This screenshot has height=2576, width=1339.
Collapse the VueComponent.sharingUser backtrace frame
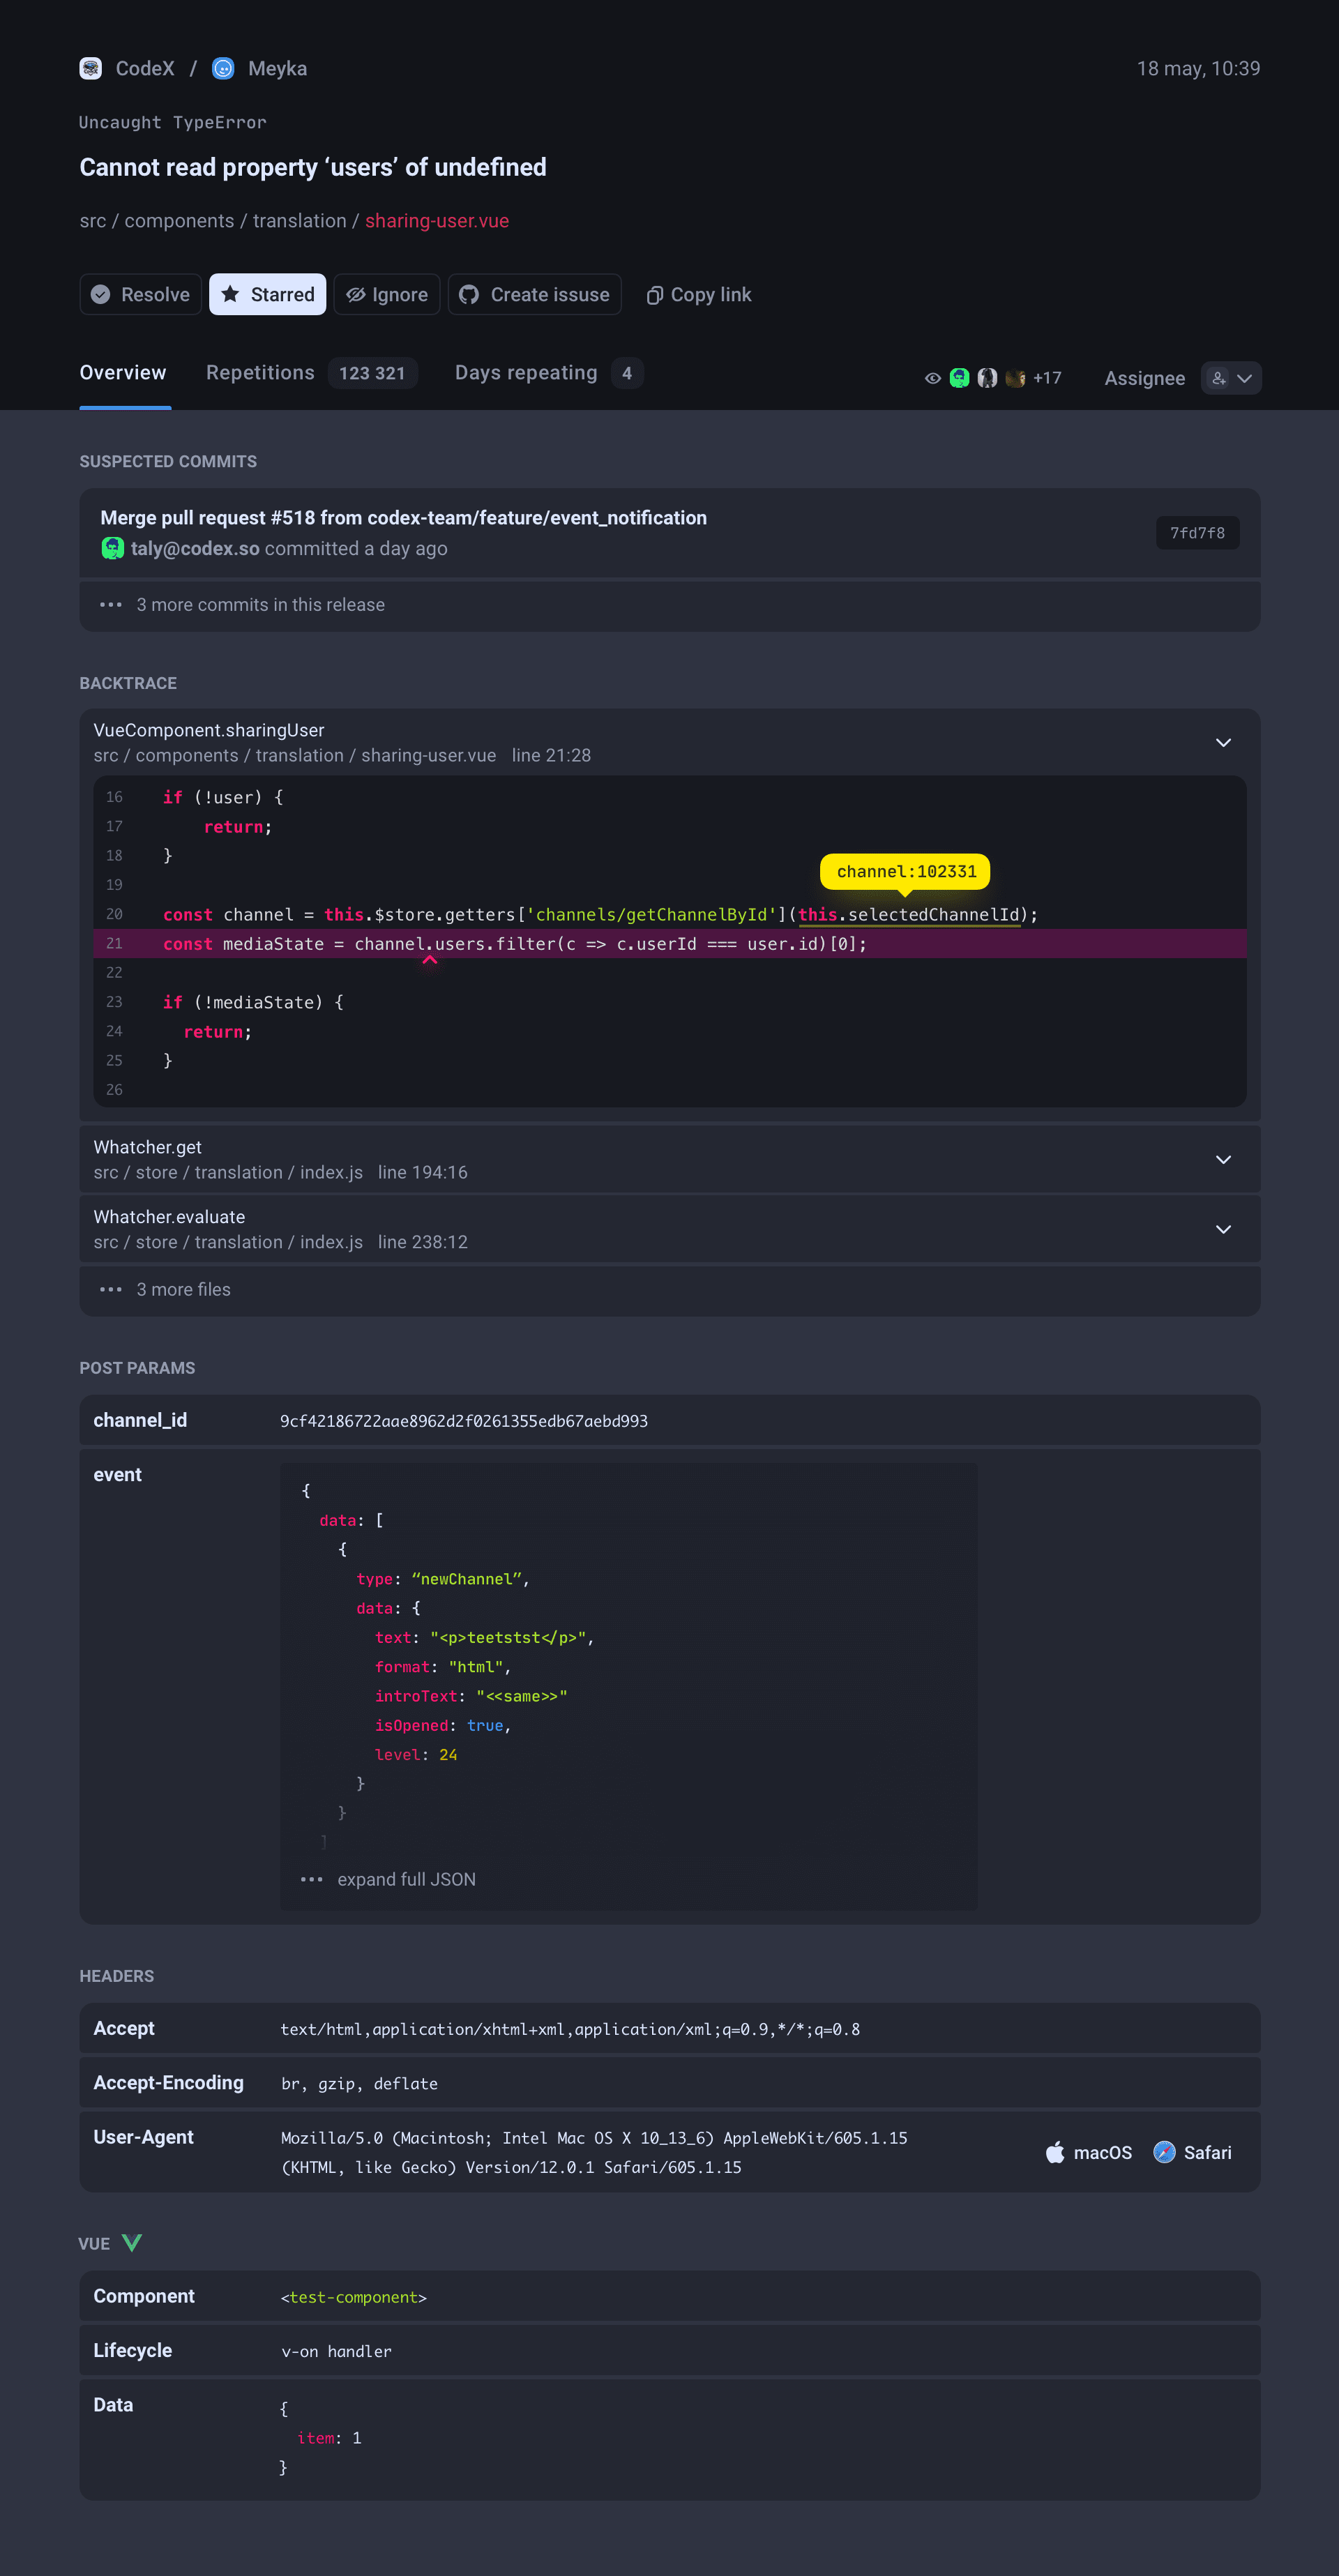coord(1222,742)
